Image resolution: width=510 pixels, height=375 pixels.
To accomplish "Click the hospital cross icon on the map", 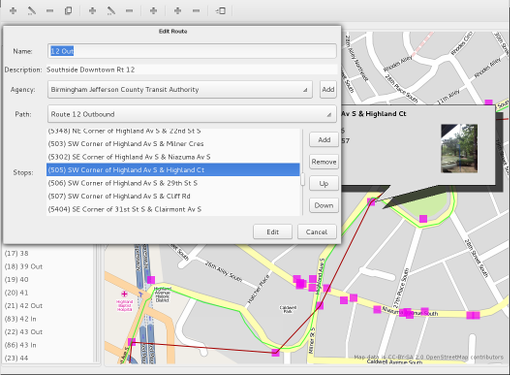I will (124, 294).
